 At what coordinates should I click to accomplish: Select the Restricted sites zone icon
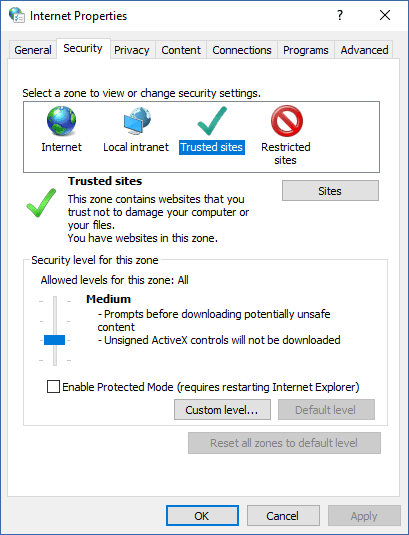tap(287, 120)
